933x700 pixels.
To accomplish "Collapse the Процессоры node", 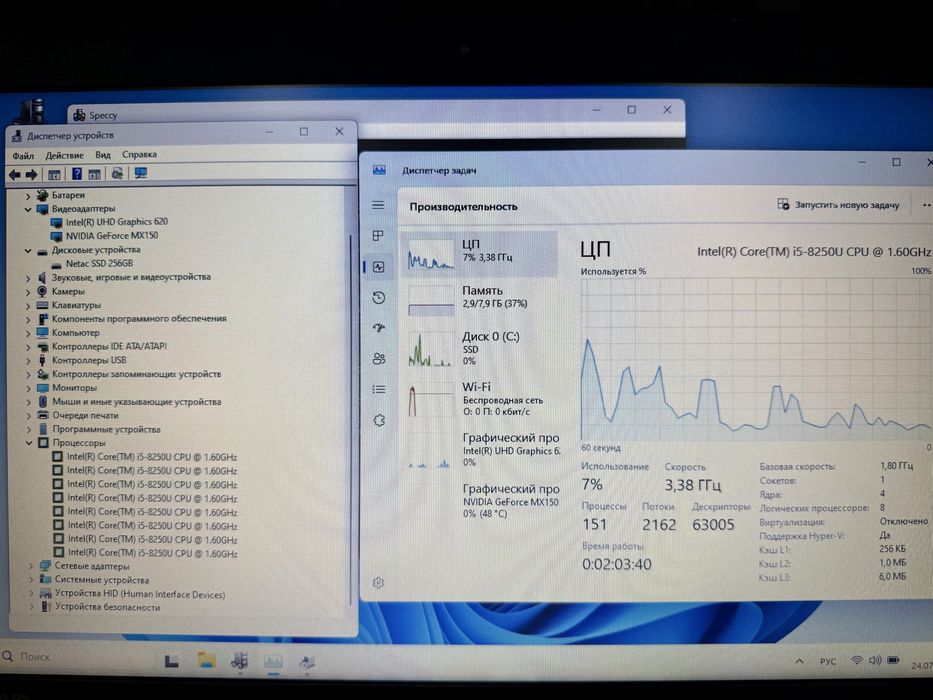I will click(x=29, y=443).
